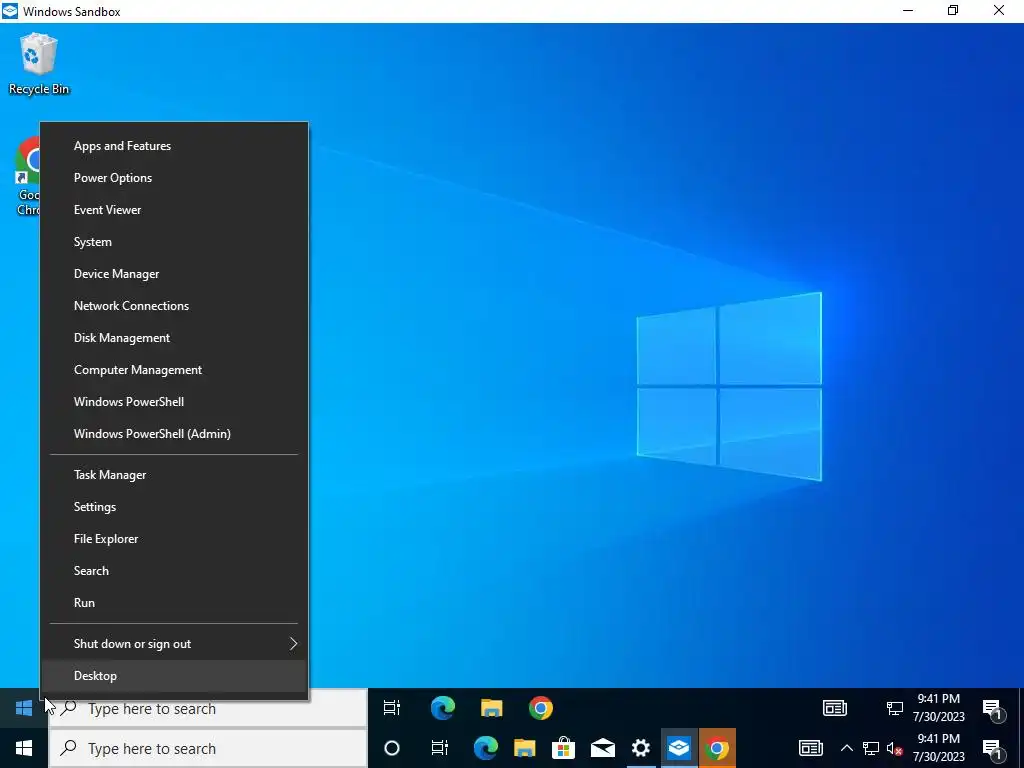This screenshot has width=1024, height=768.
Task: Open Task Manager from the menu
Action: point(174,475)
